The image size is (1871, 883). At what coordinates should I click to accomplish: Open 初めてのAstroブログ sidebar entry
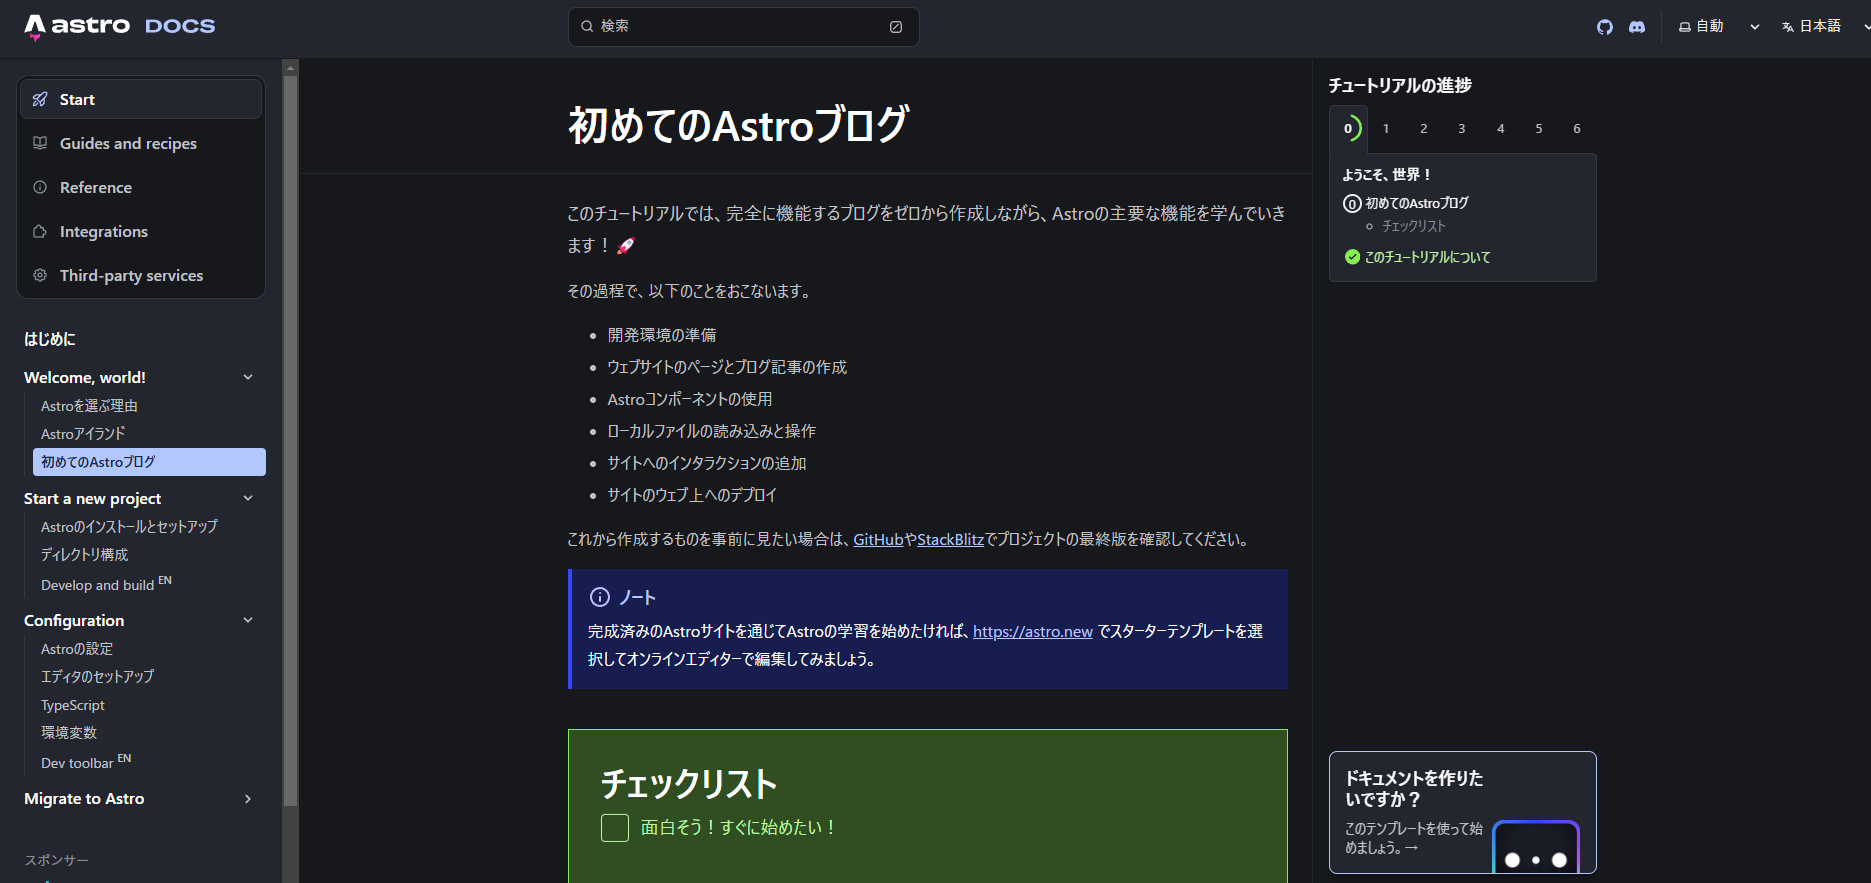pos(149,462)
